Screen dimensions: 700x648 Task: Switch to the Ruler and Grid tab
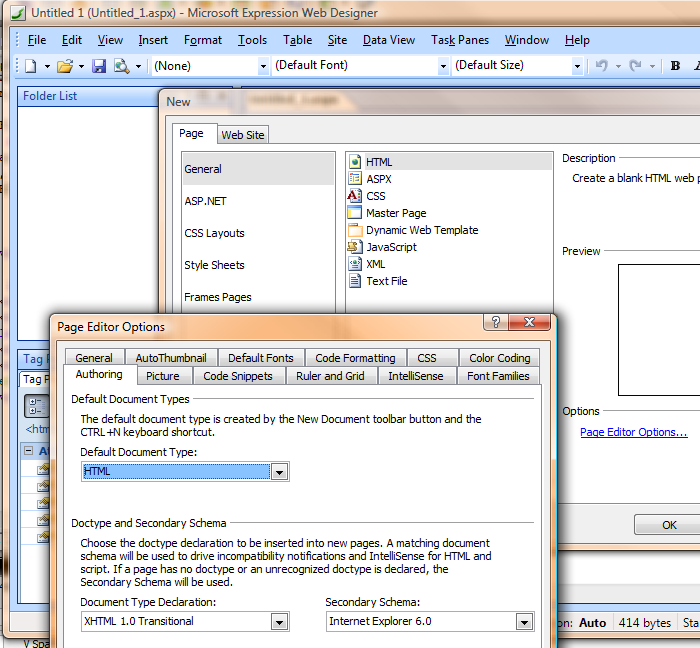(x=330, y=376)
